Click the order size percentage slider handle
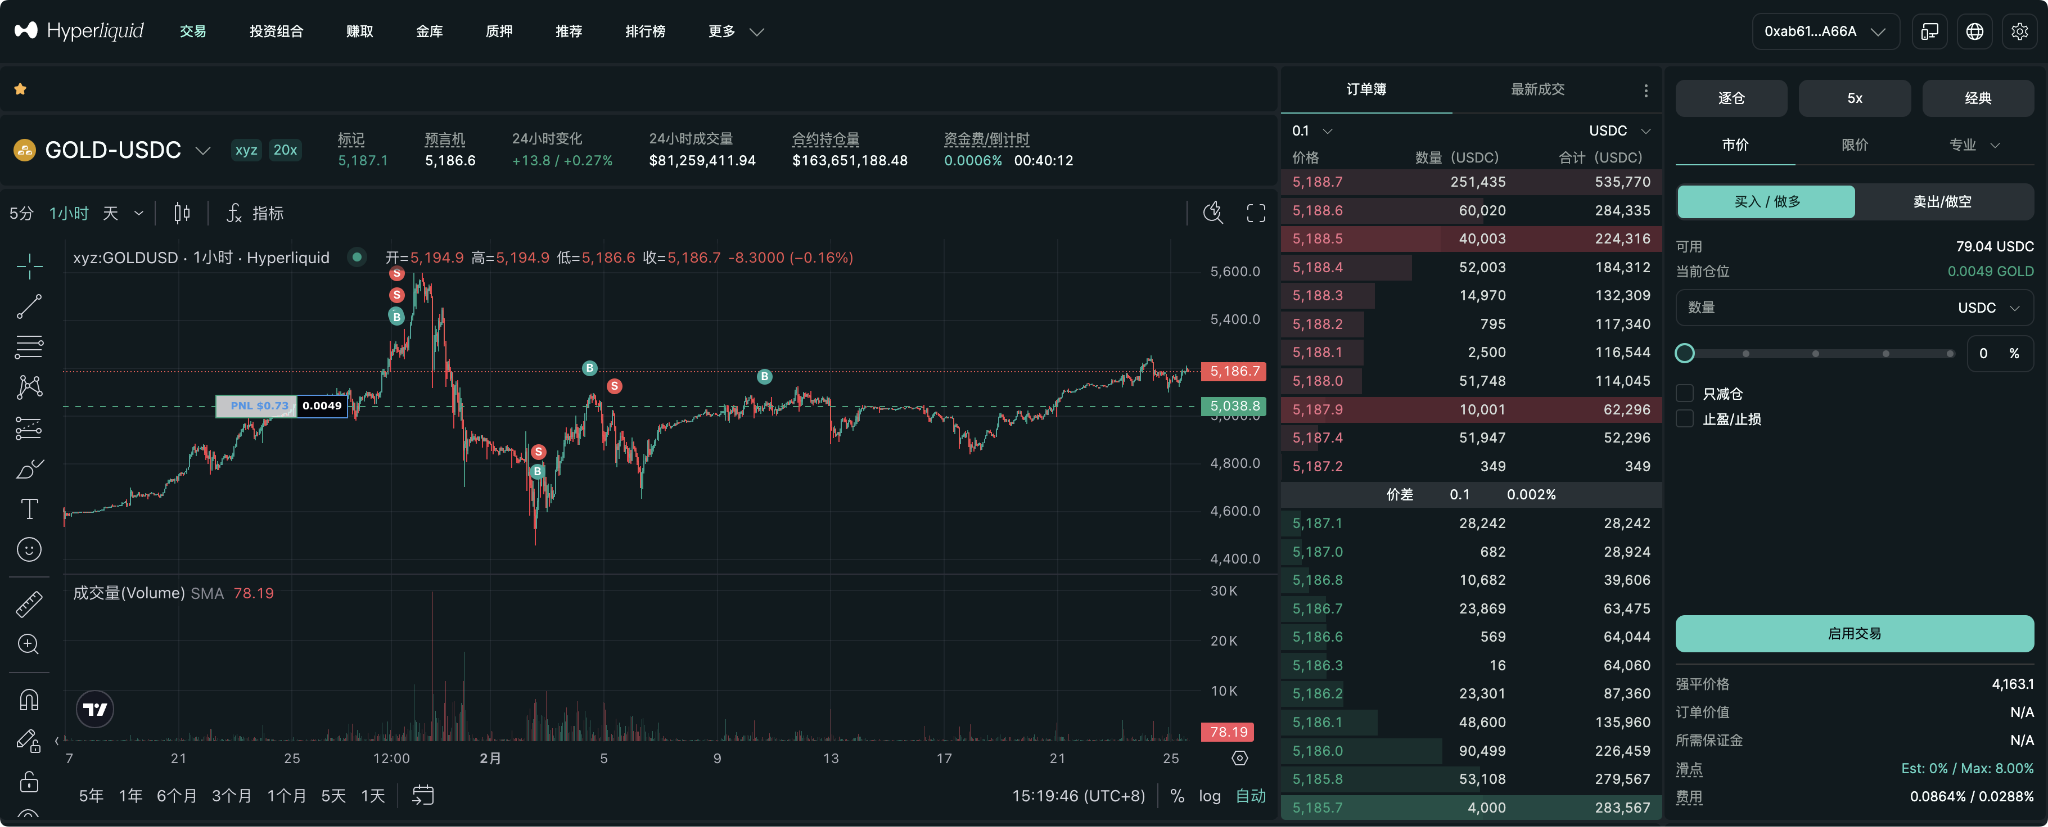This screenshot has height=827, width=2048. tap(1685, 353)
